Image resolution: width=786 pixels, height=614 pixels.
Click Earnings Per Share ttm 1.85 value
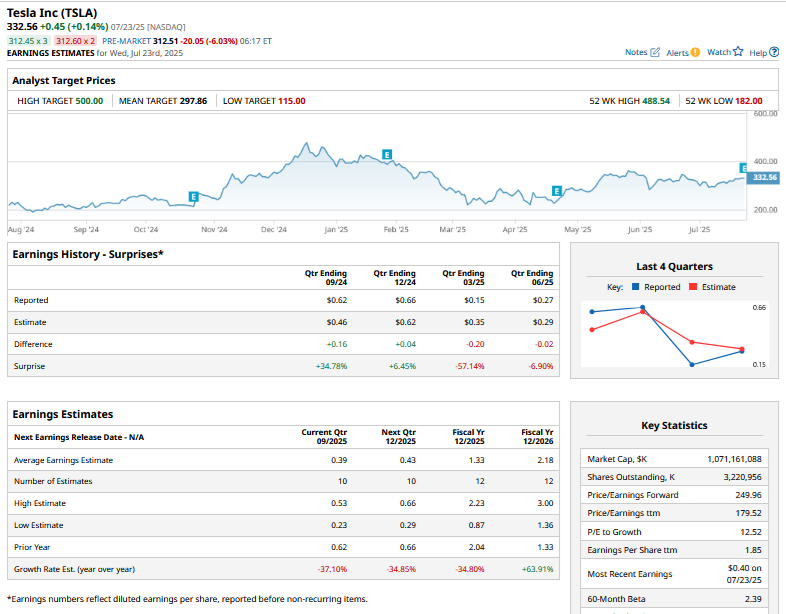pyautogui.click(x=753, y=550)
